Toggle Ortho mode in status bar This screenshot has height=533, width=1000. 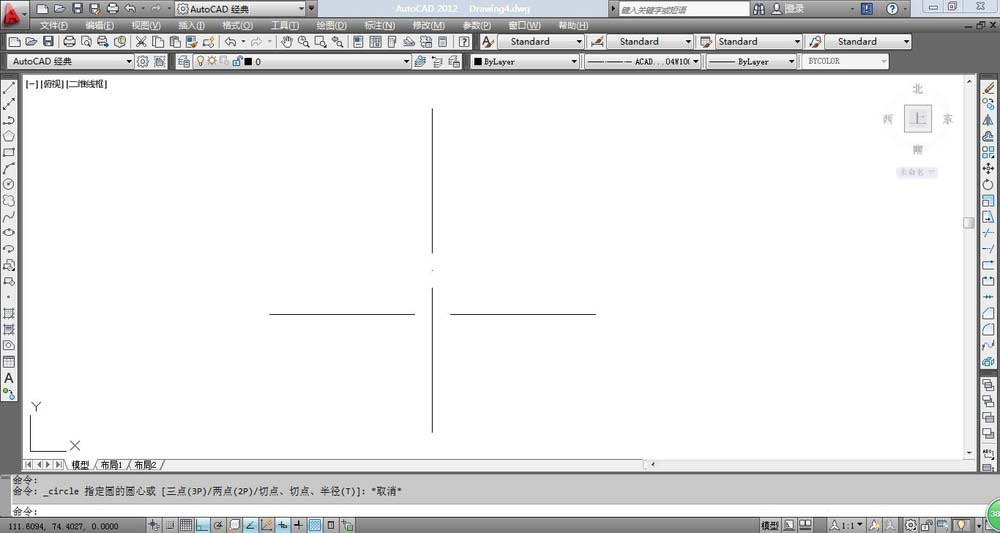pyautogui.click(x=202, y=525)
